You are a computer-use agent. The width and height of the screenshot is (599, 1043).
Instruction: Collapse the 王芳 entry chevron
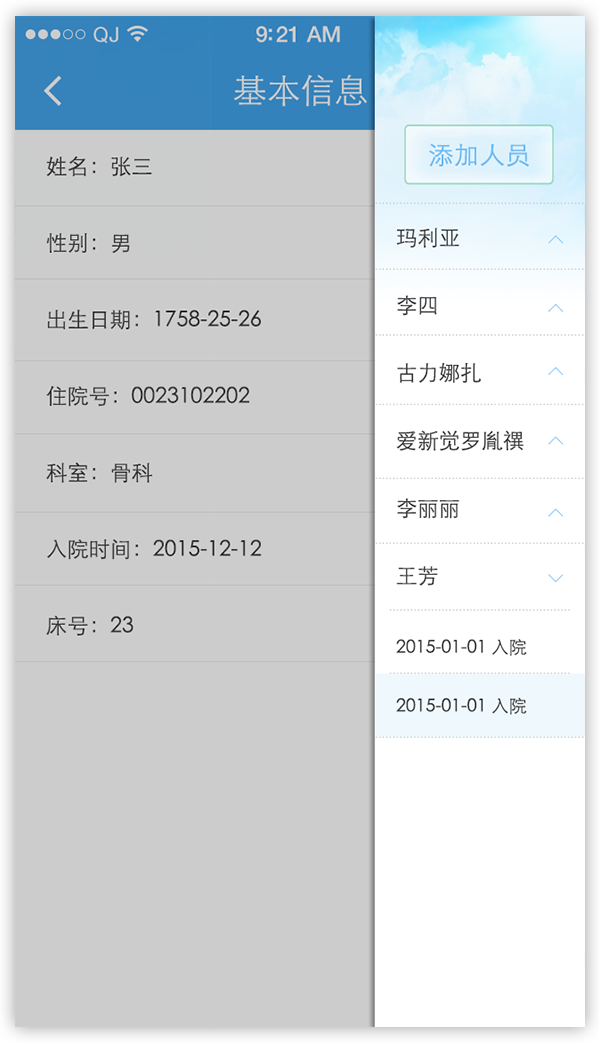click(x=556, y=578)
